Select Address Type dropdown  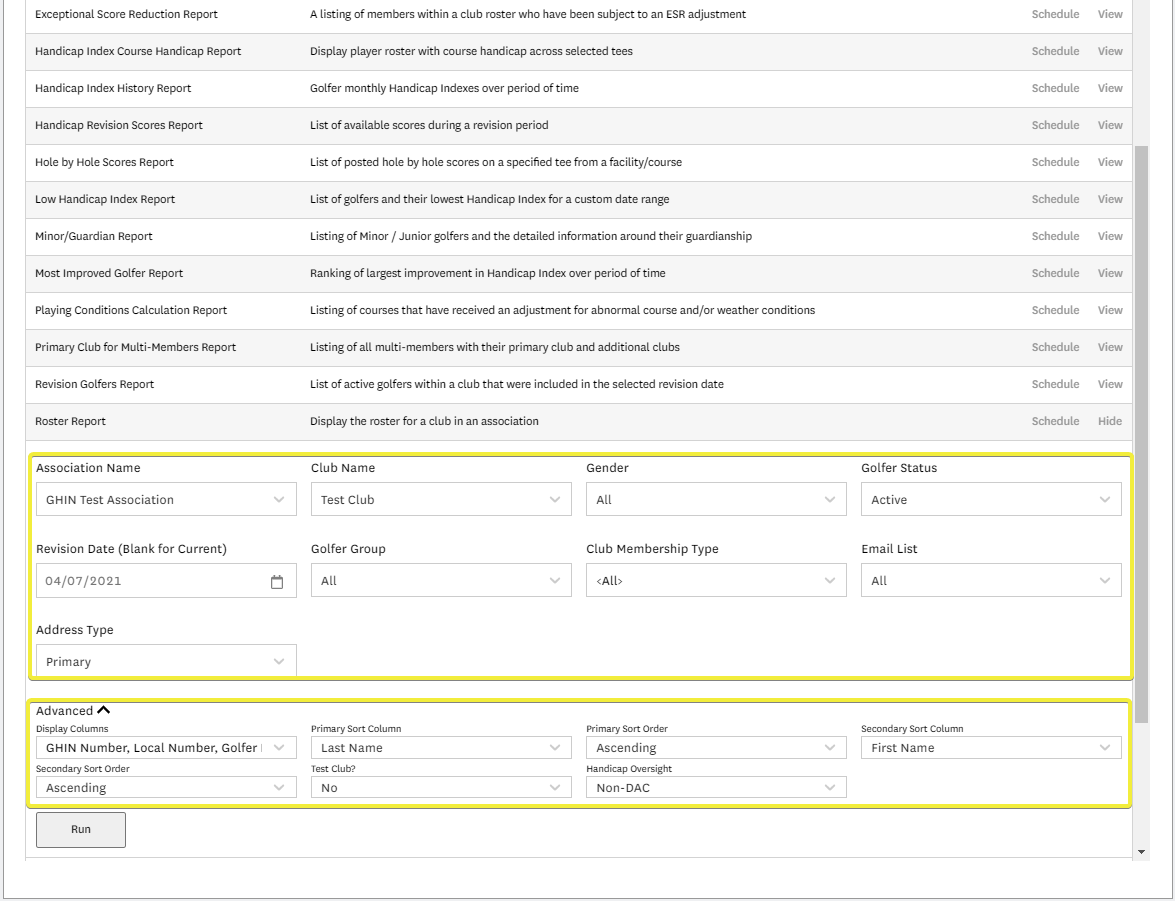coord(166,662)
